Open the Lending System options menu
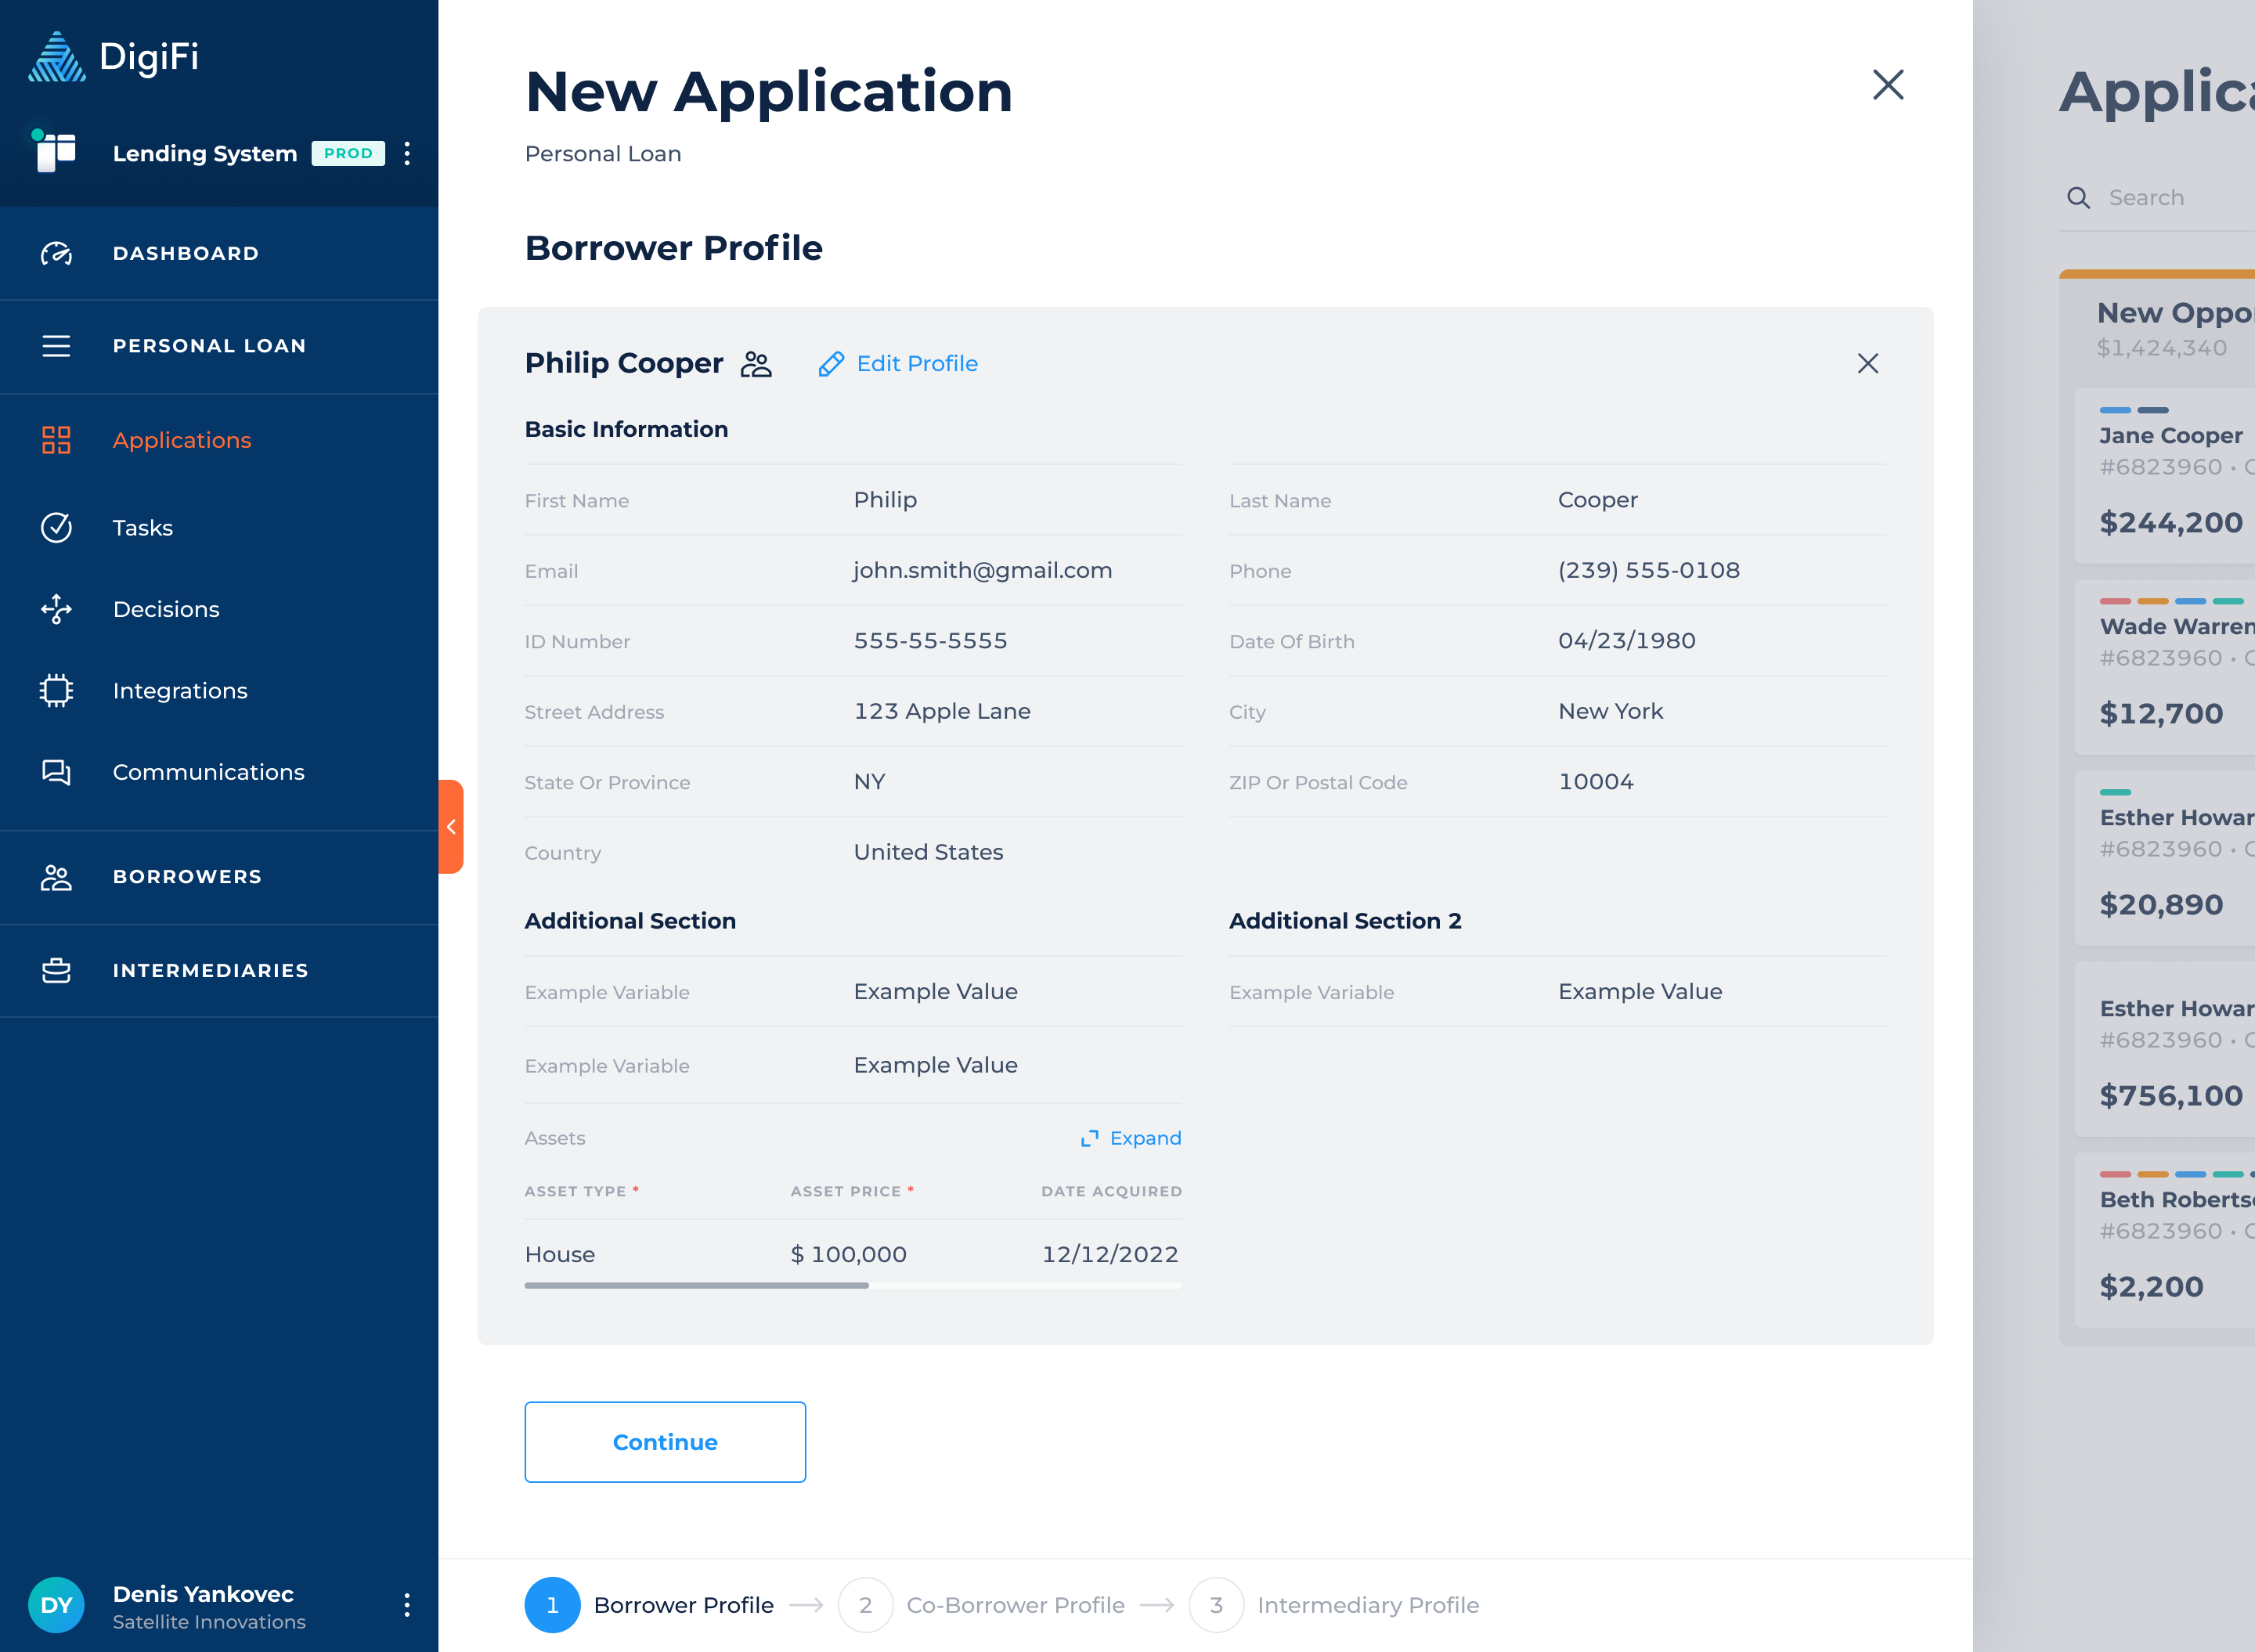The width and height of the screenshot is (2255, 1652). coord(407,154)
